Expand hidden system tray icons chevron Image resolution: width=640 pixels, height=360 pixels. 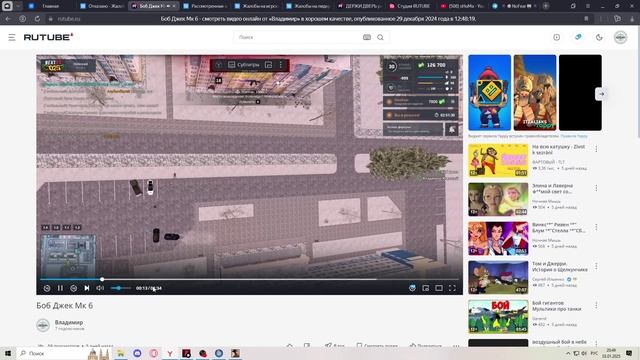pyautogui.click(x=568, y=353)
